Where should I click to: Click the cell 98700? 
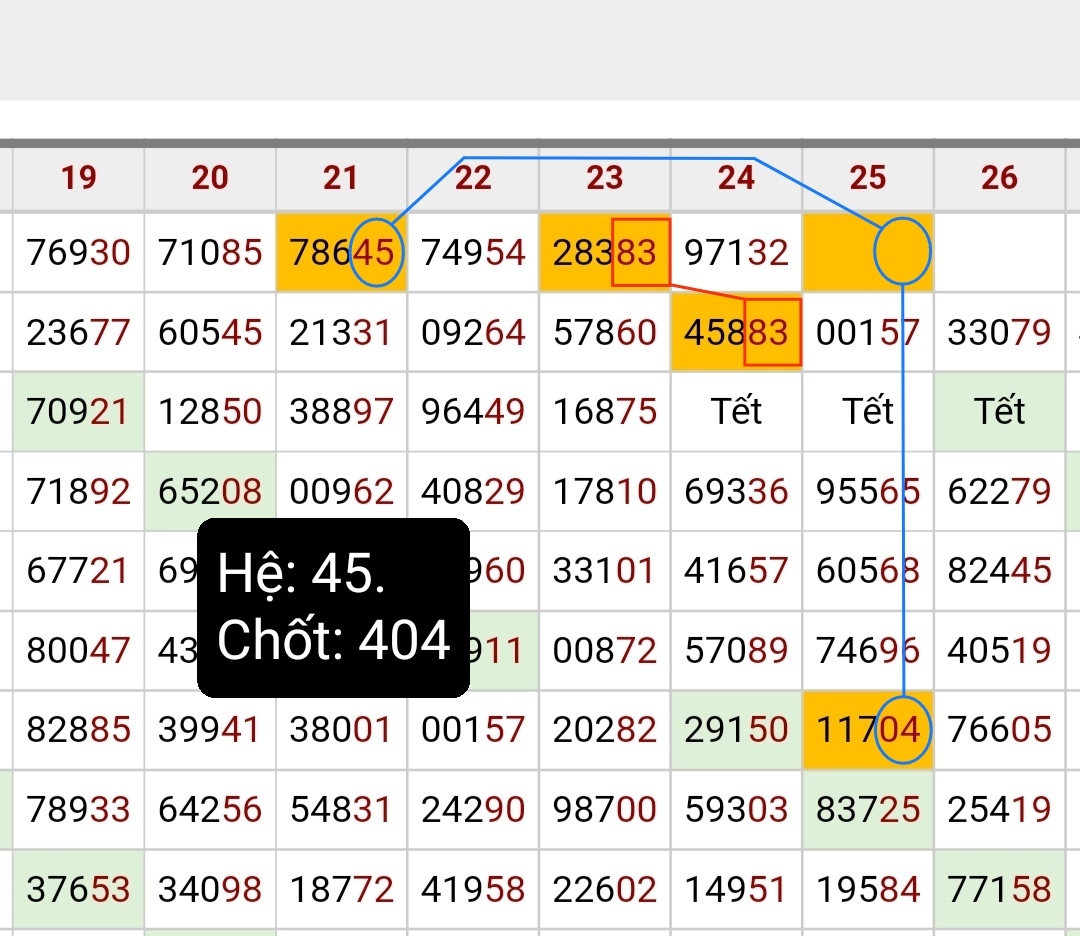click(x=605, y=809)
